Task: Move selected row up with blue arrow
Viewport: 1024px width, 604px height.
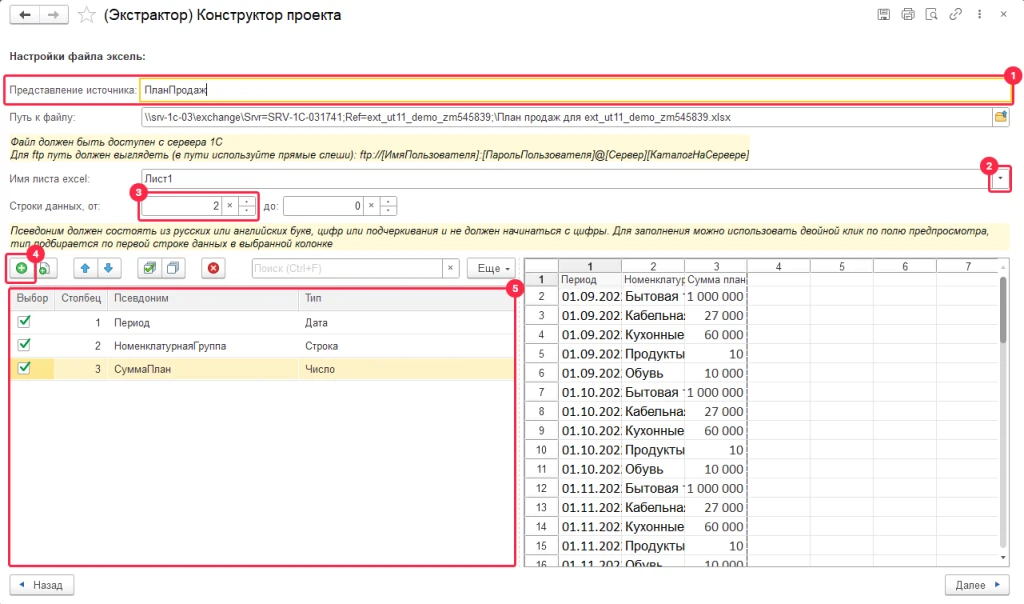Action: (x=87, y=268)
